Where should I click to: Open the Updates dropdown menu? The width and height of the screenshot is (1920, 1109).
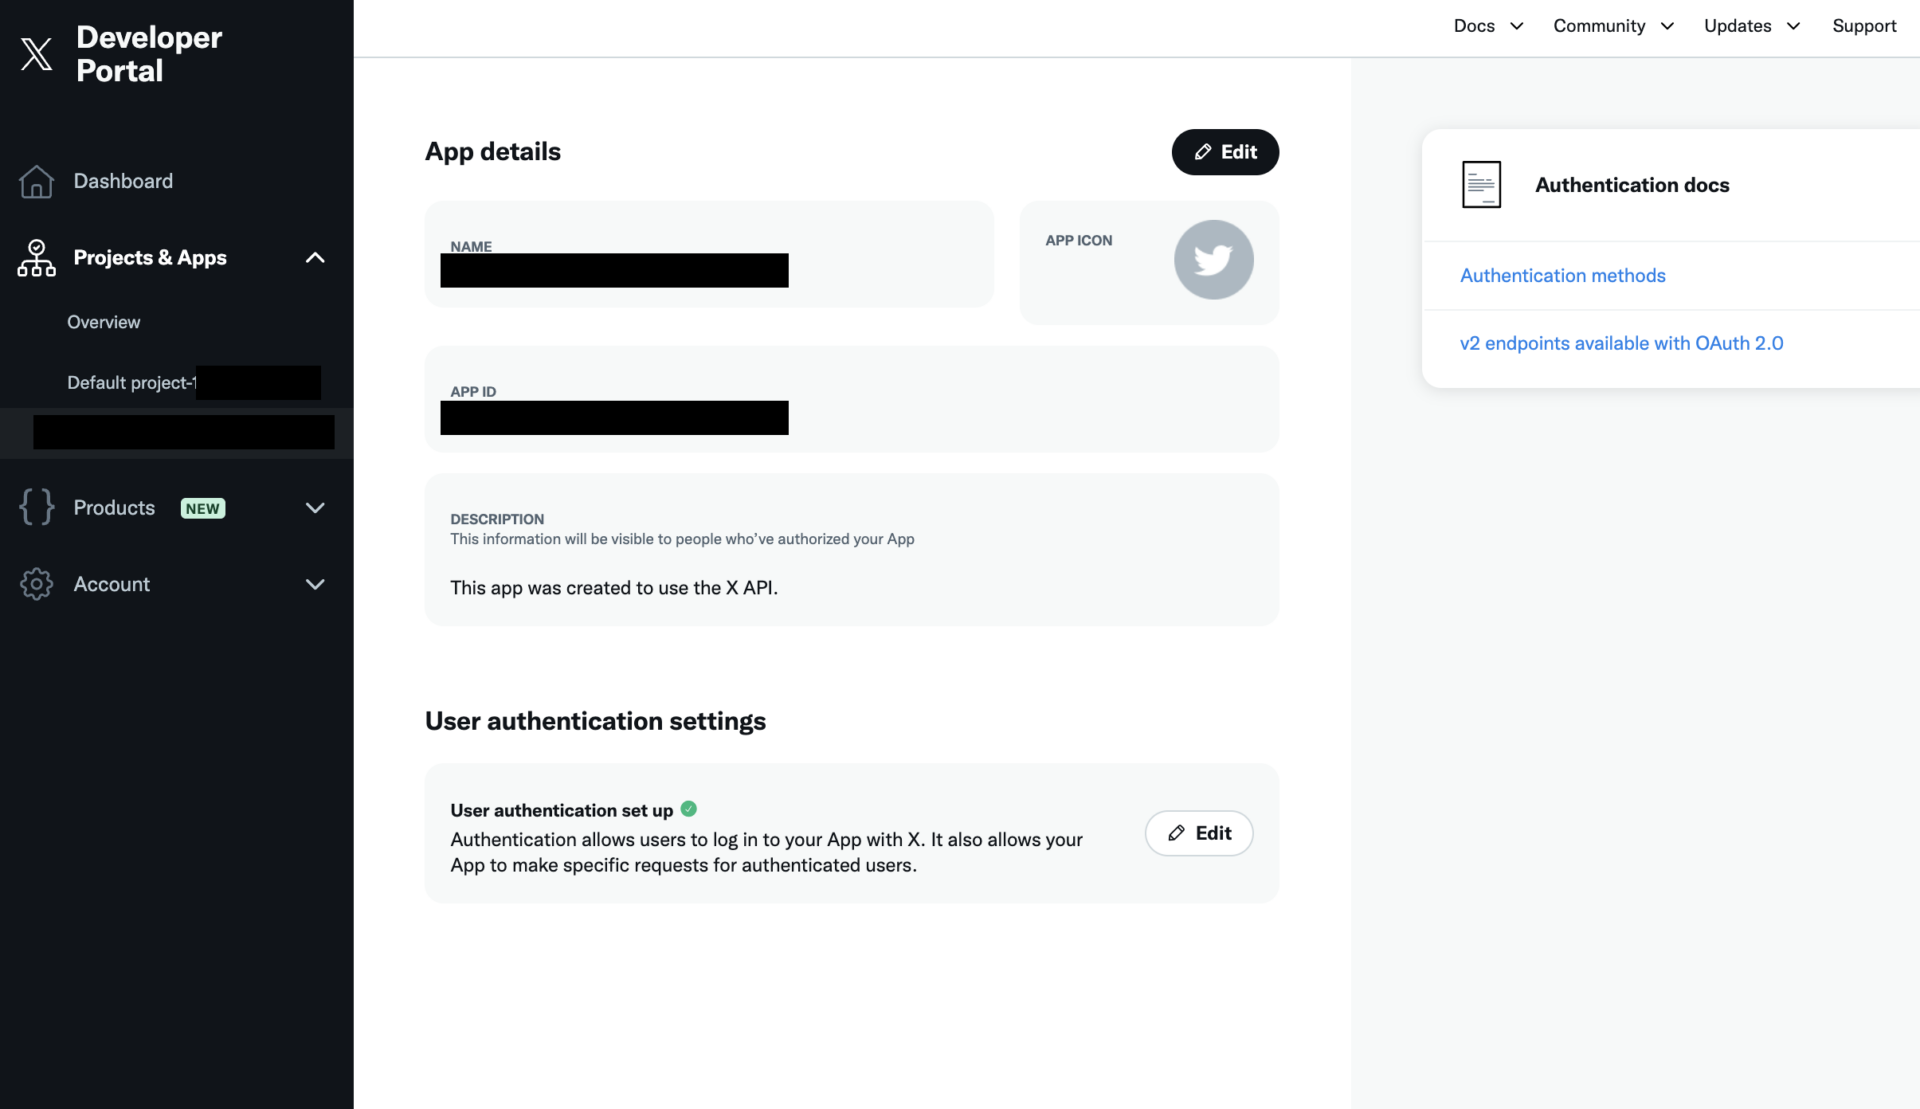(1751, 26)
